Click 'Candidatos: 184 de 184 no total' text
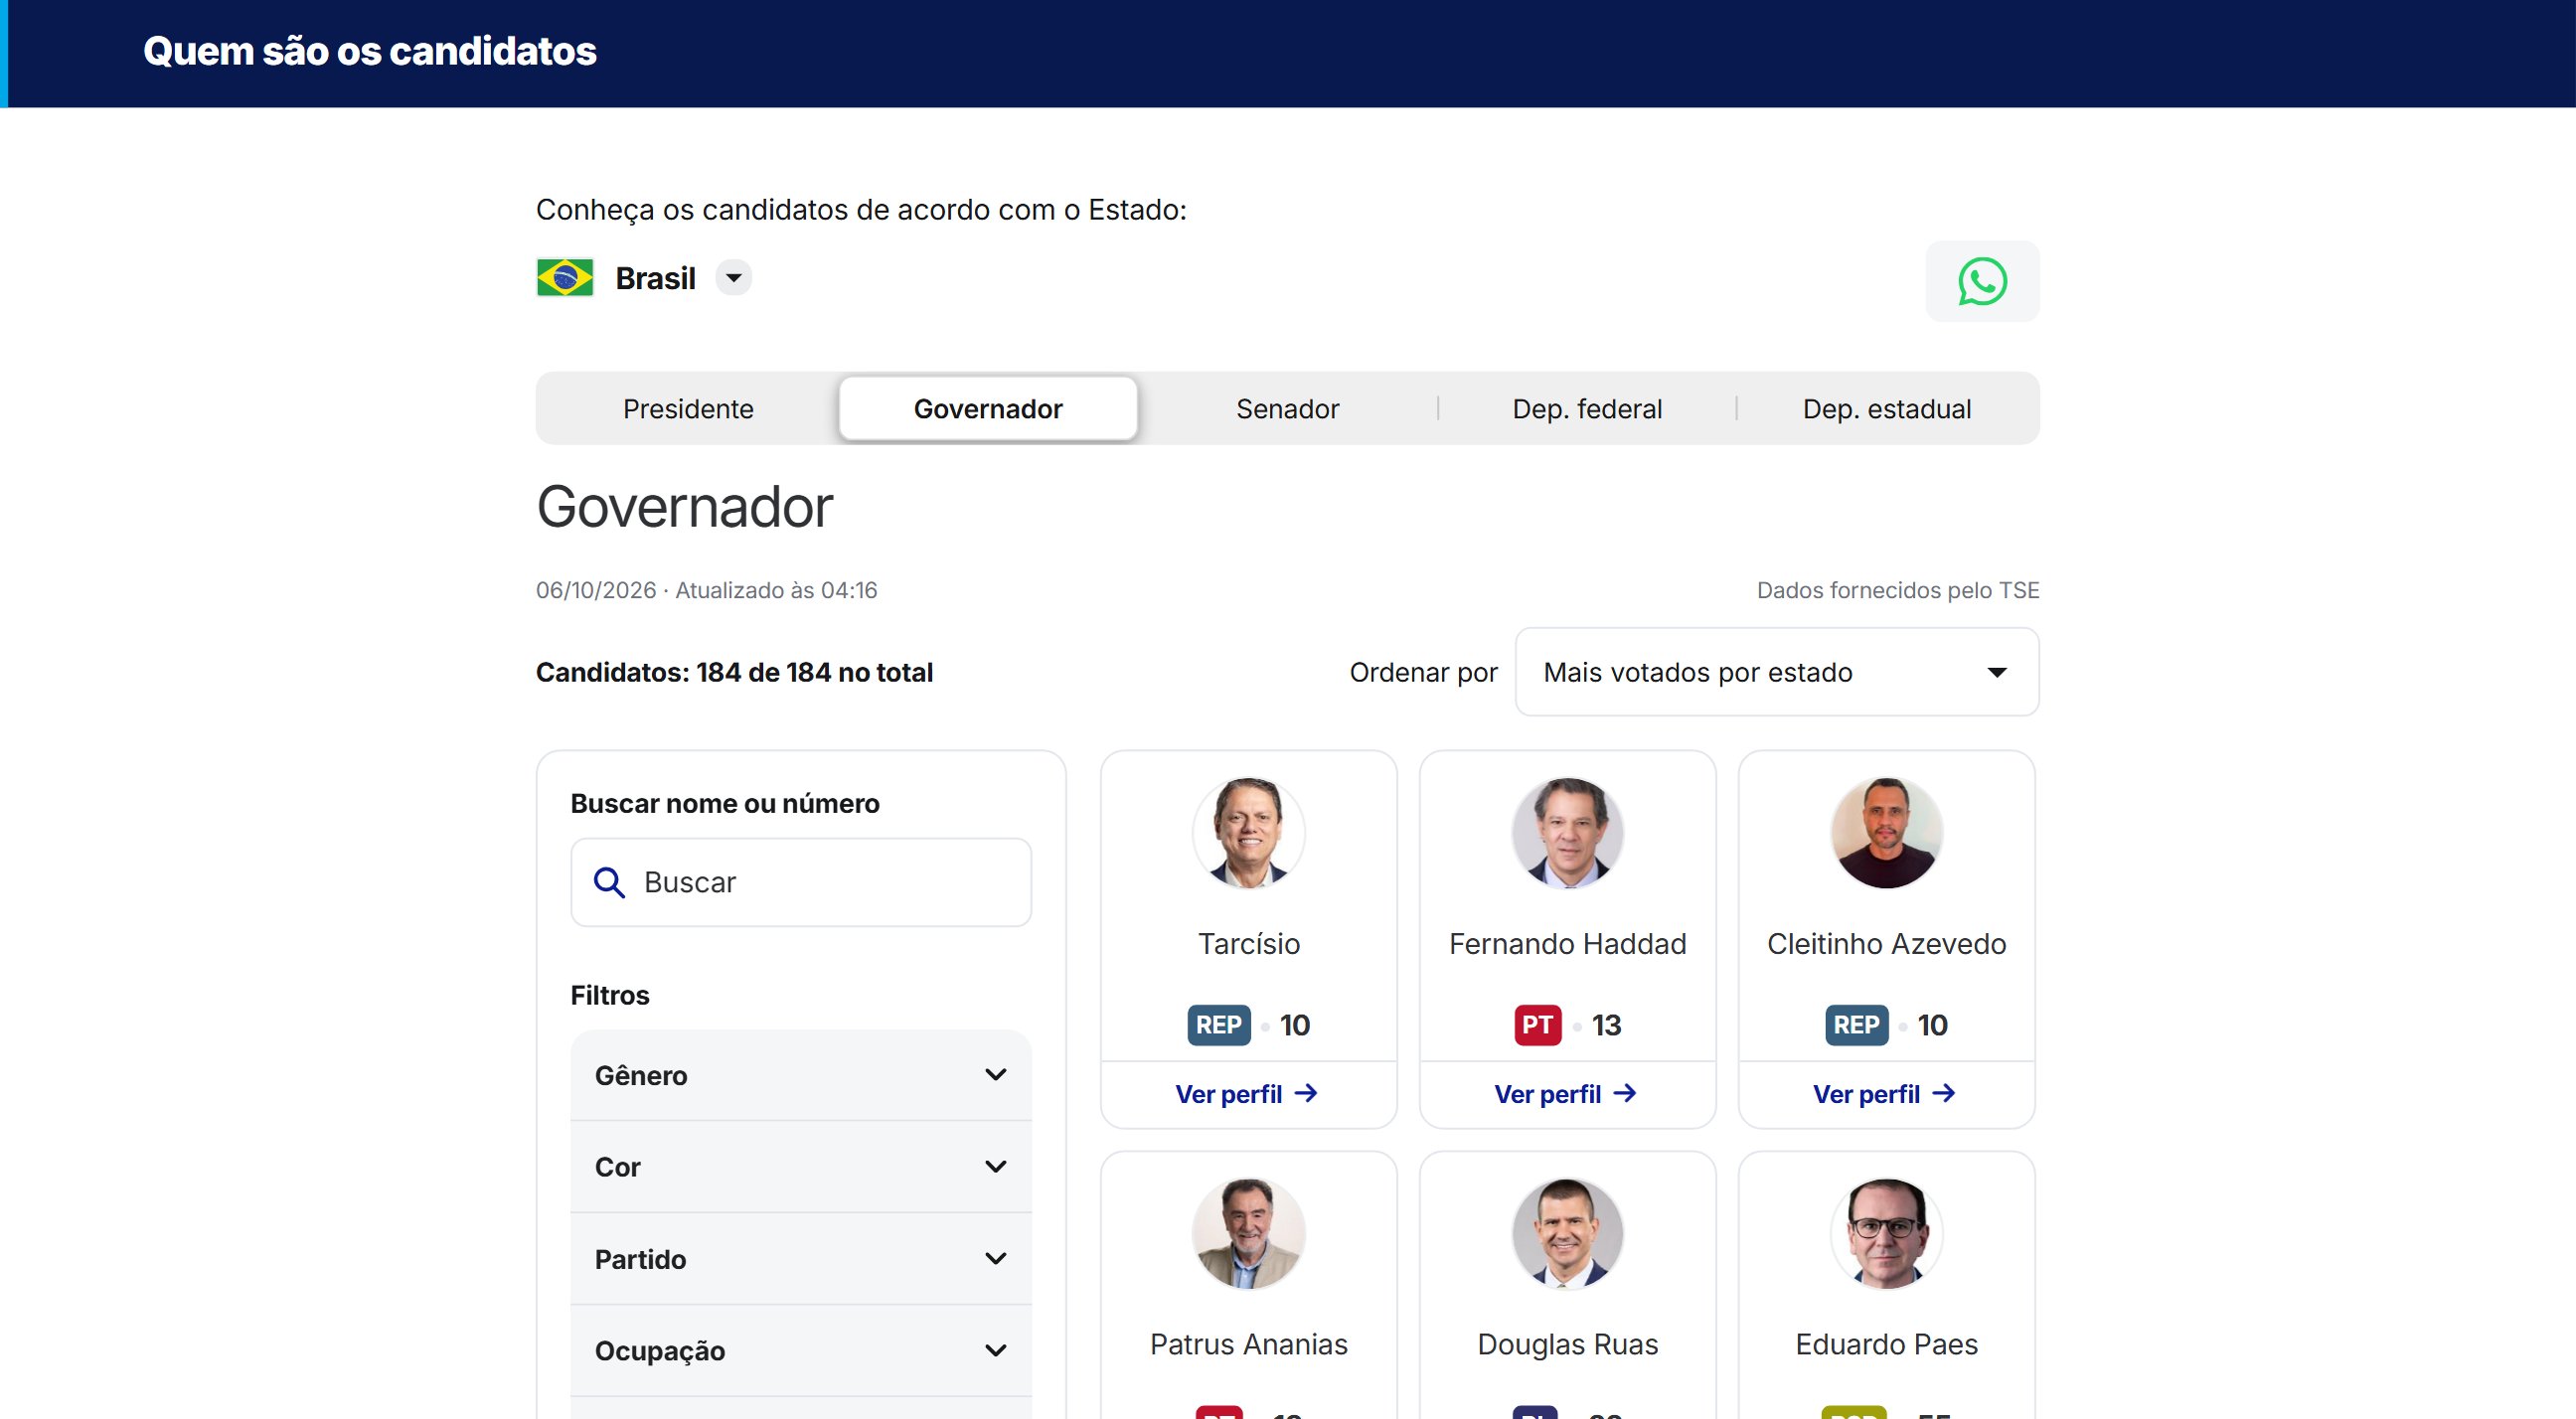This screenshot has height=1419, width=2576. tap(734, 672)
